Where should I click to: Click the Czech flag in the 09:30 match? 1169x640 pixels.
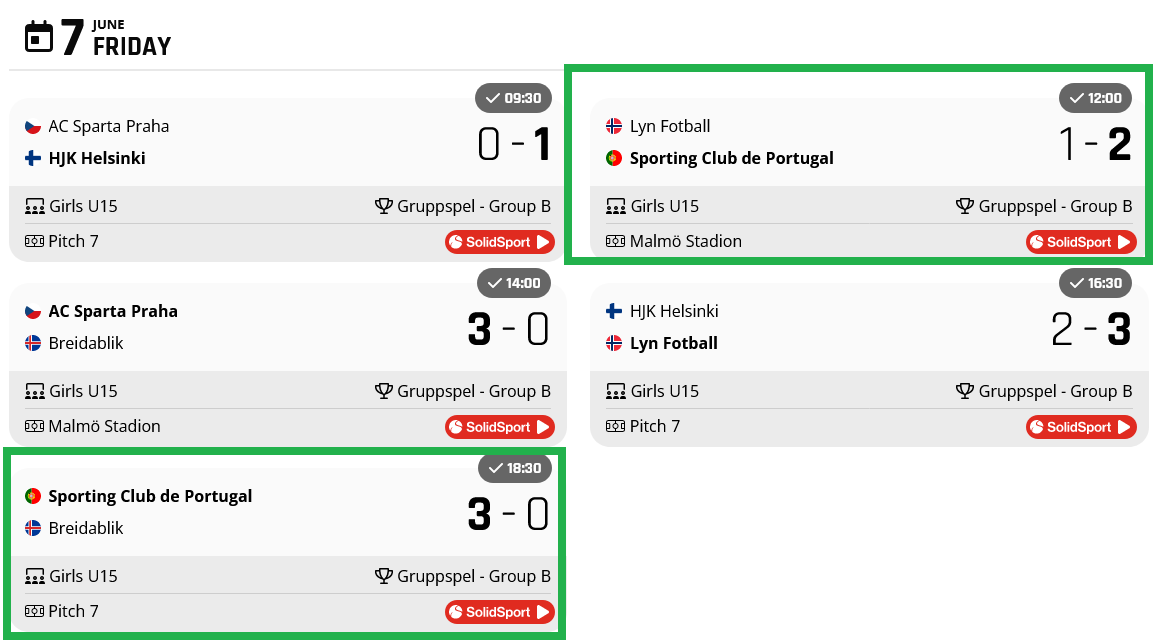(x=33, y=126)
